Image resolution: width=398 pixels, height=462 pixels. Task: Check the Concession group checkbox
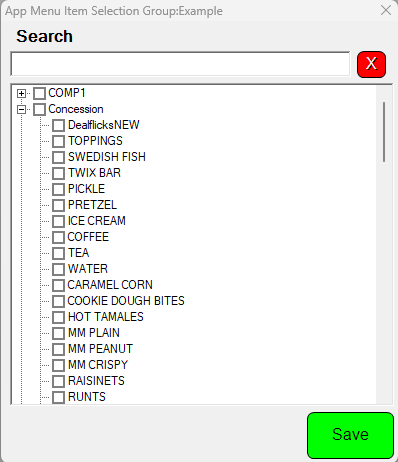pos(39,109)
